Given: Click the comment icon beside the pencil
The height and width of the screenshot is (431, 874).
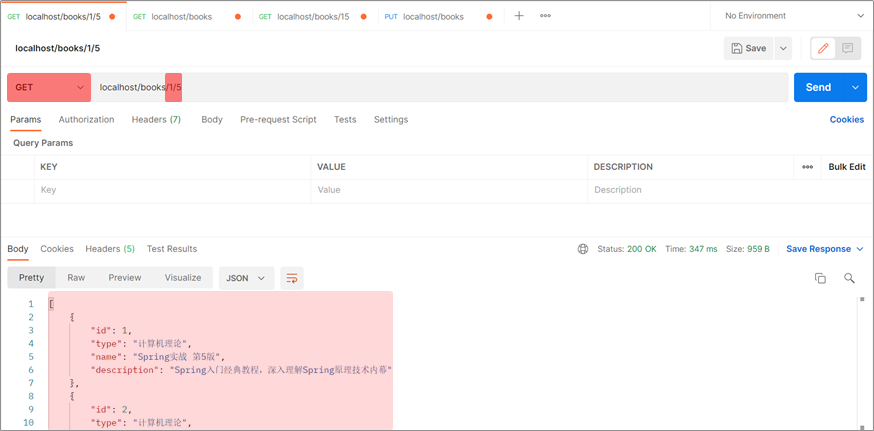Looking at the screenshot, I should tap(848, 48).
